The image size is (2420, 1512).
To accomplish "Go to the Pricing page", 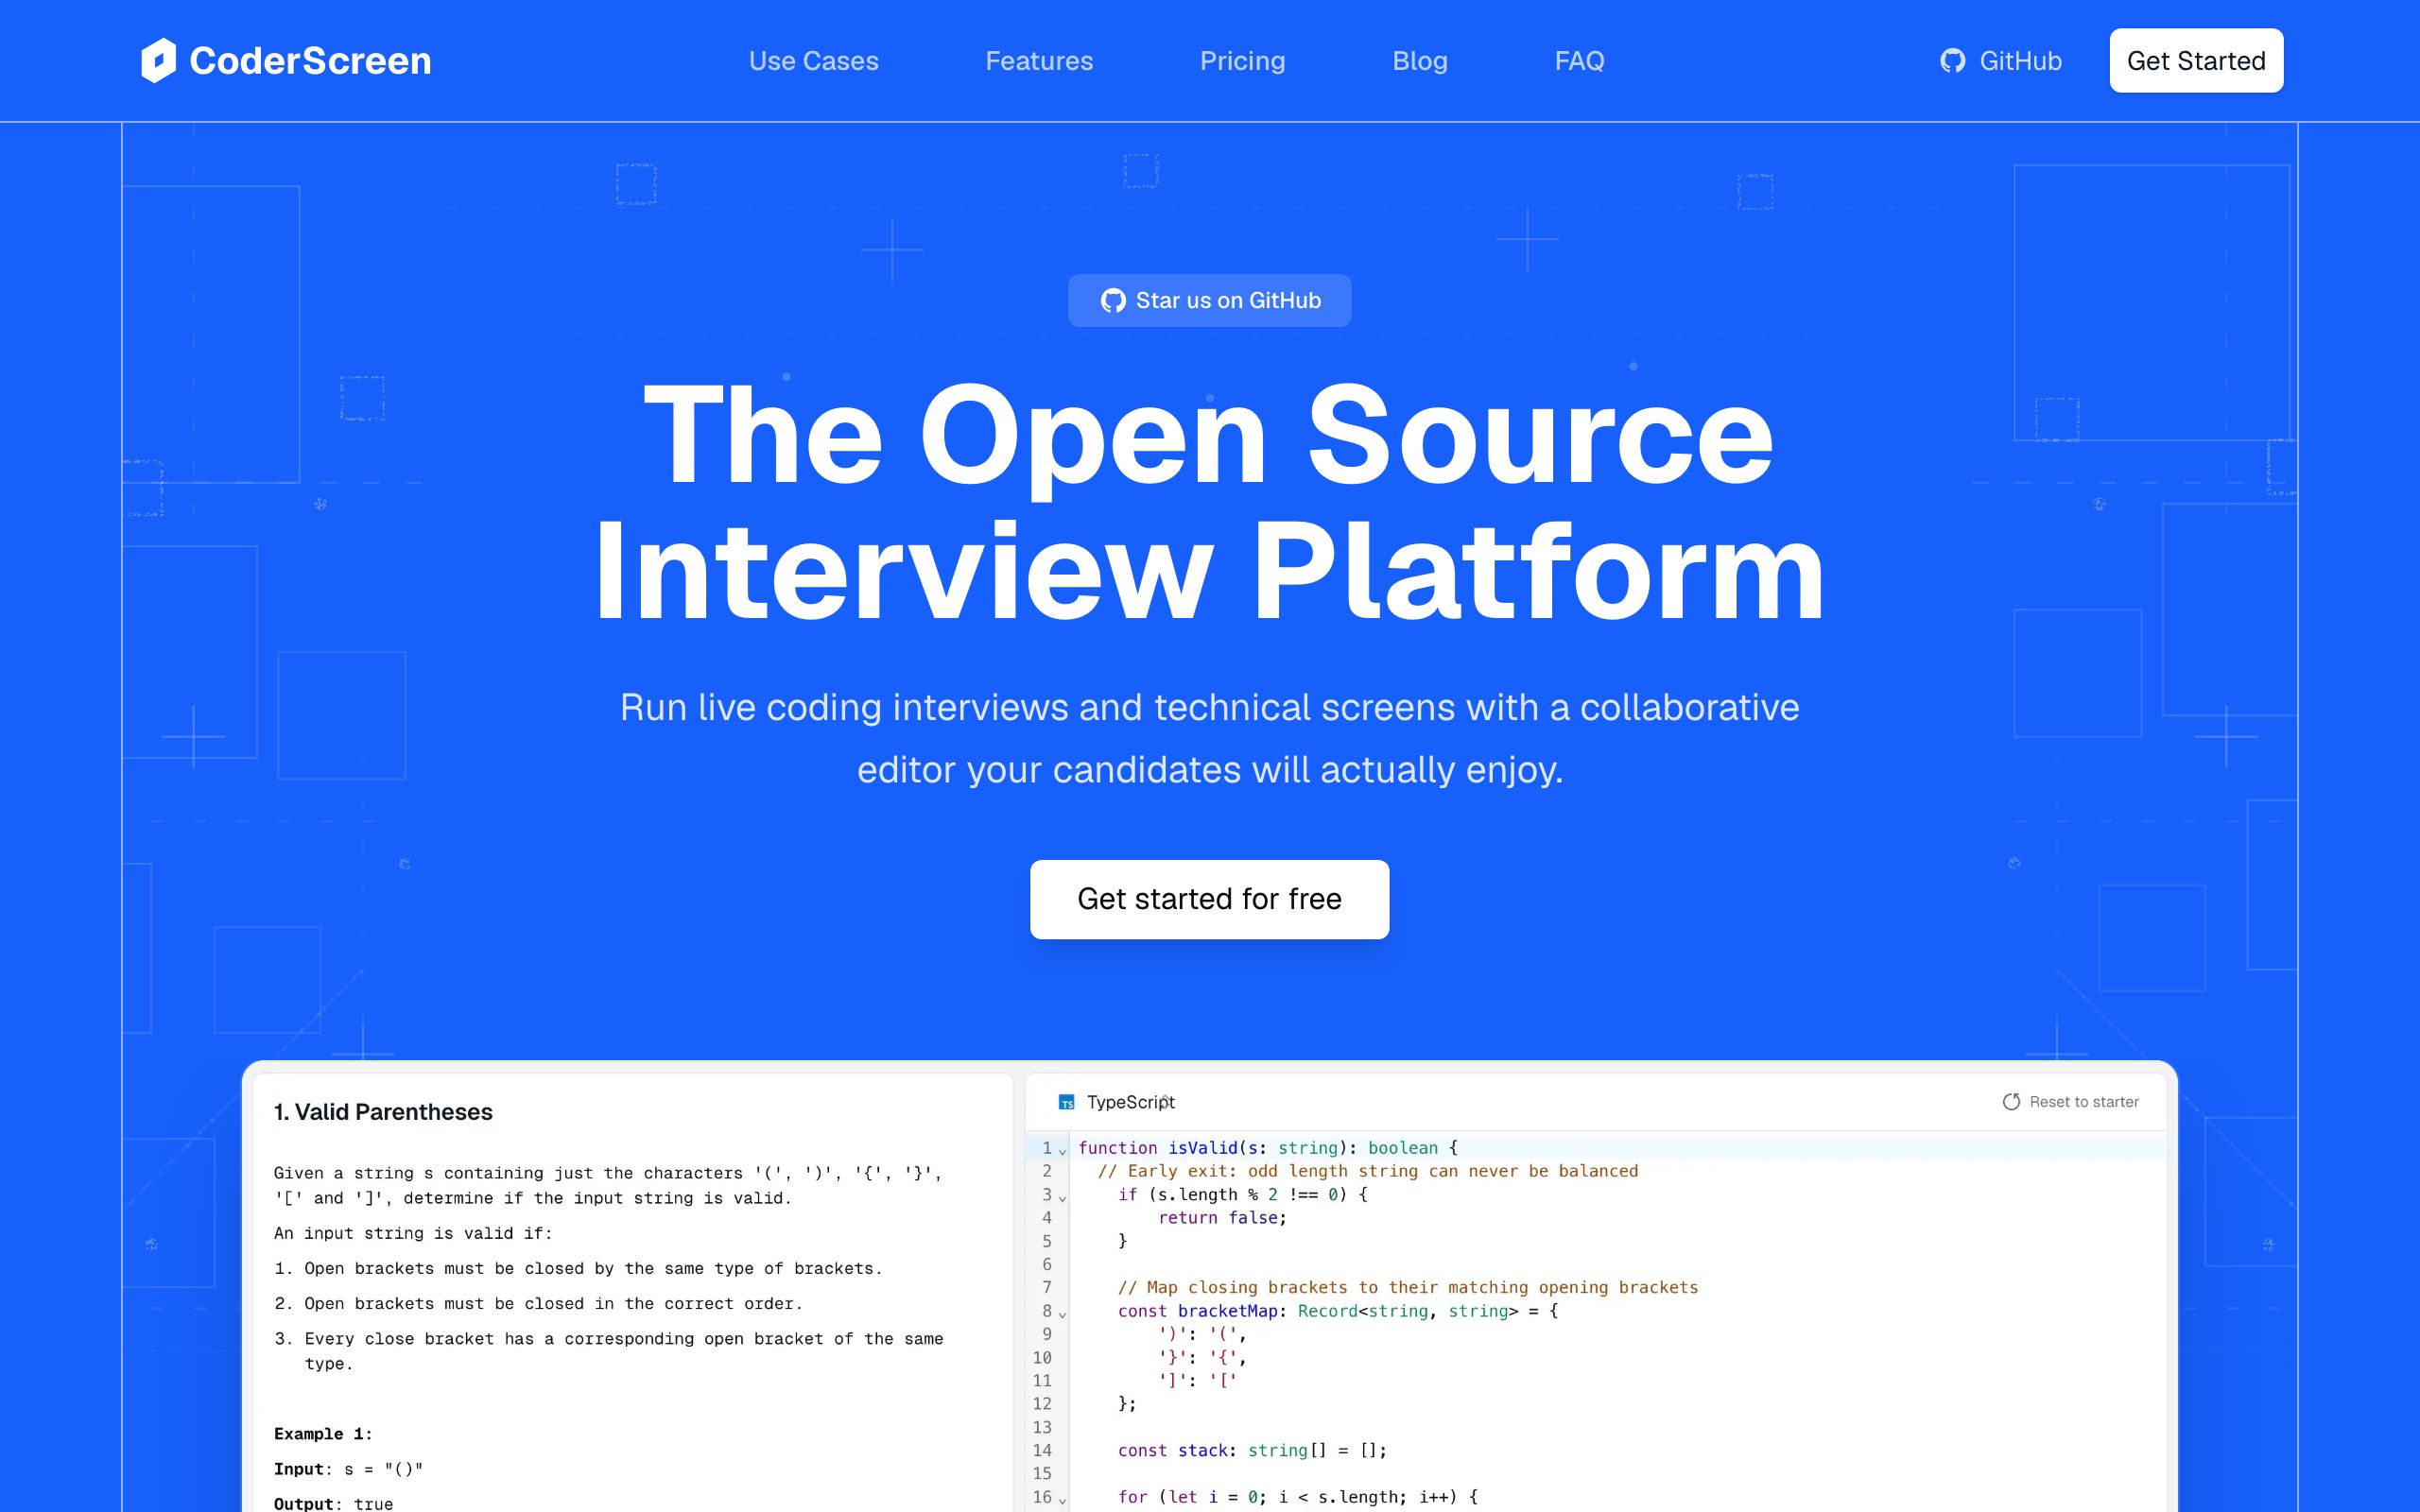I will tap(1242, 61).
